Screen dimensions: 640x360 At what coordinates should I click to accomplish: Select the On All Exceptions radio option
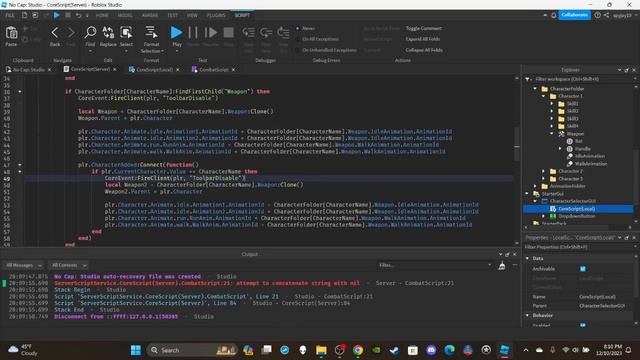[298, 39]
